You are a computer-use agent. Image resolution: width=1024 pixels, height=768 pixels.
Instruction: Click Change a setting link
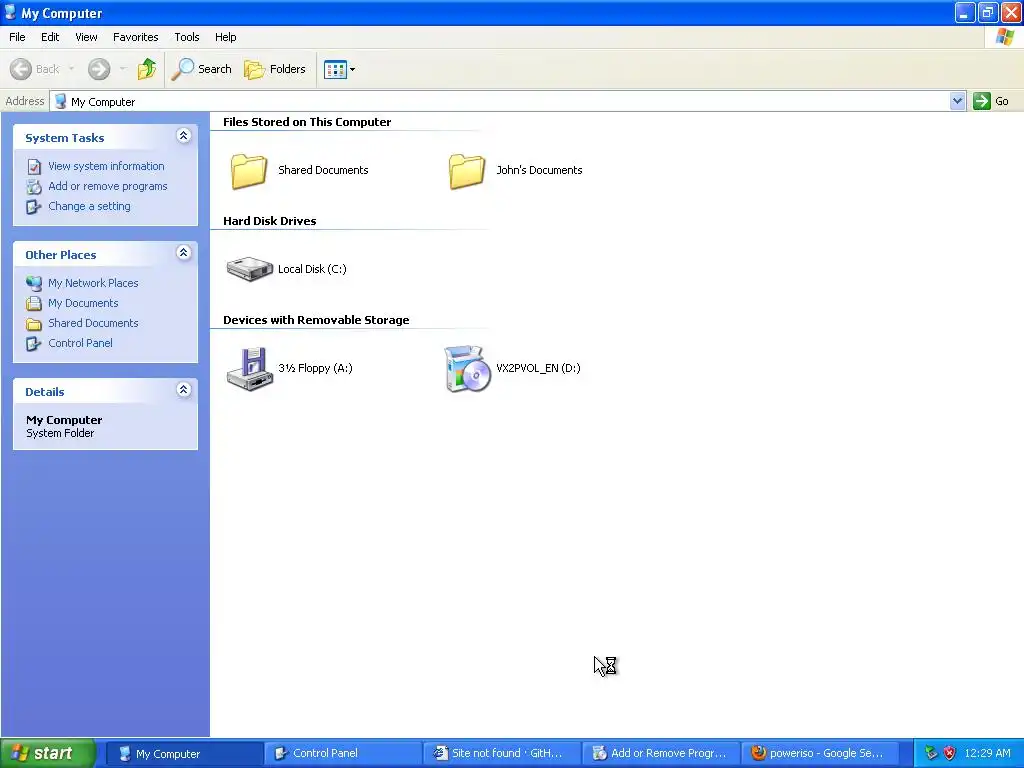(89, 206)
